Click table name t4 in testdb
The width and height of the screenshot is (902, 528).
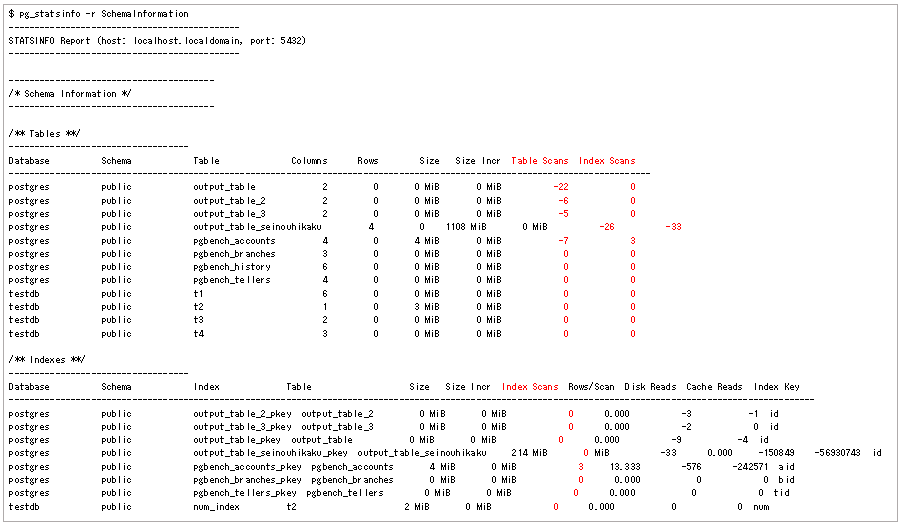198,334
